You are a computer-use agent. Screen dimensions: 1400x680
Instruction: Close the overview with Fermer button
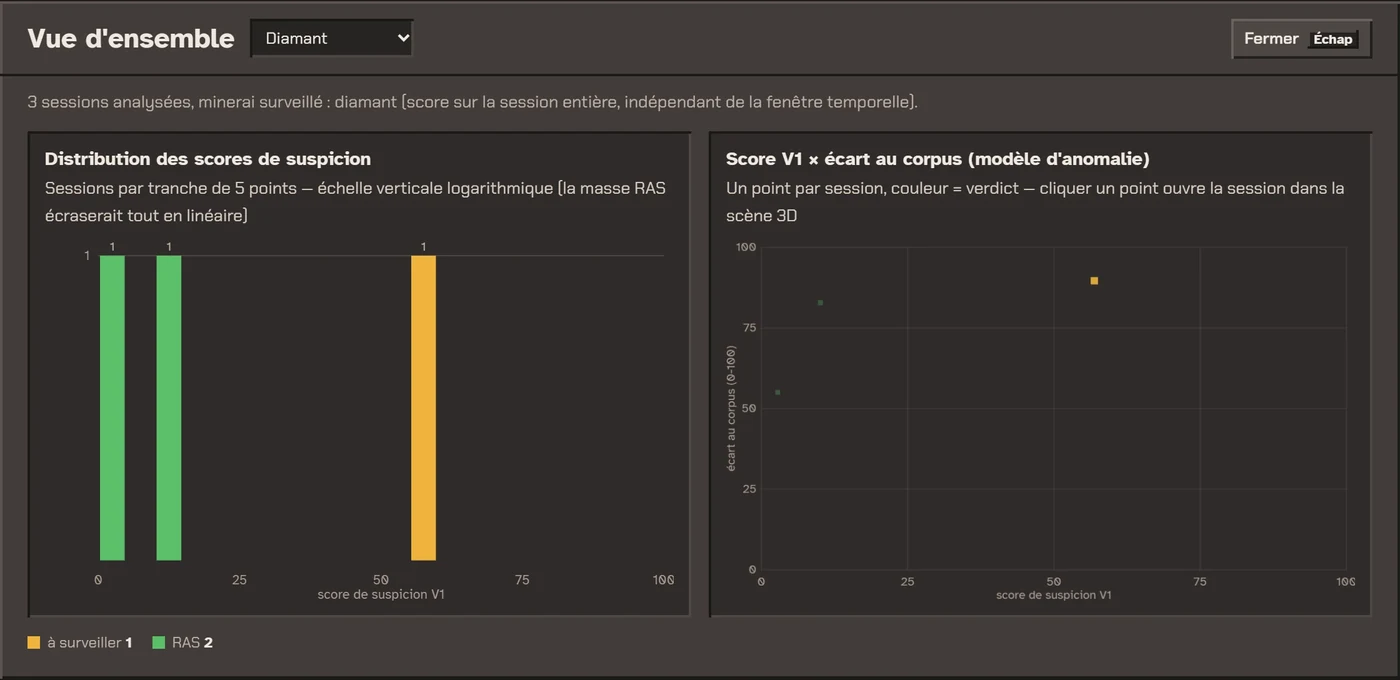1301,39
